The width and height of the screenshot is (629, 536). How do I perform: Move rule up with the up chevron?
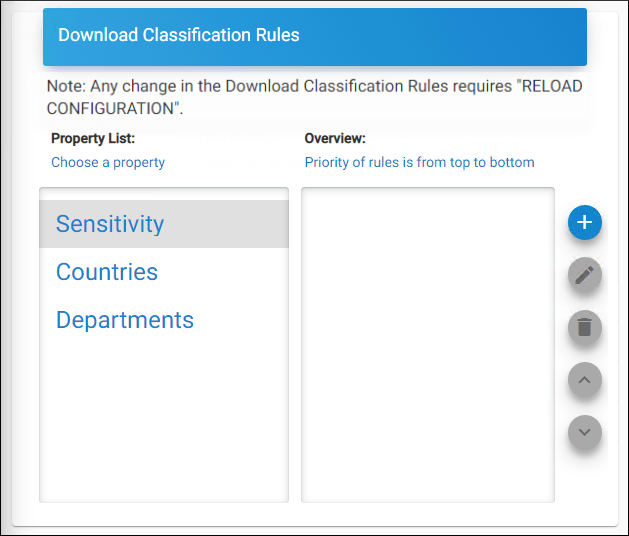(585, 380)
